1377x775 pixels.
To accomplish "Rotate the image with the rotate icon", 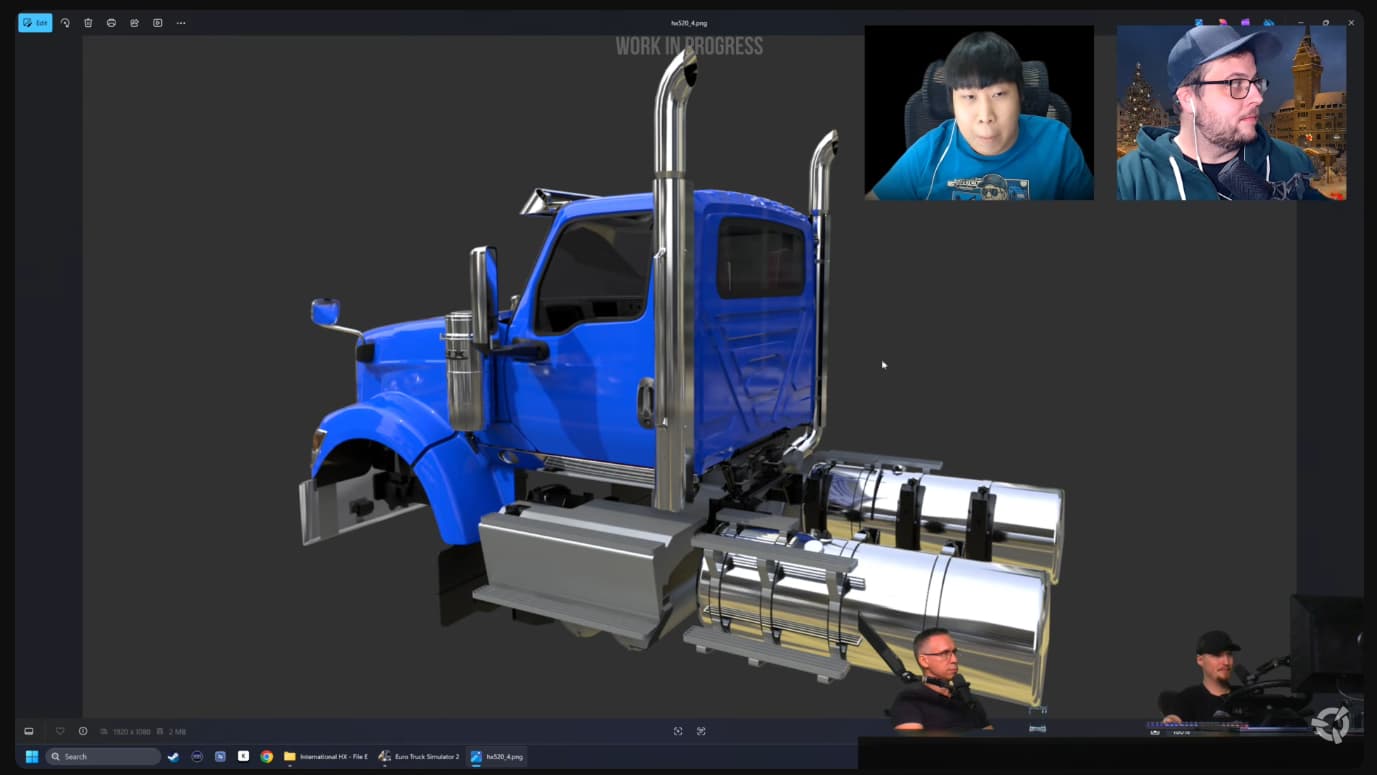I will coord(65,23).
